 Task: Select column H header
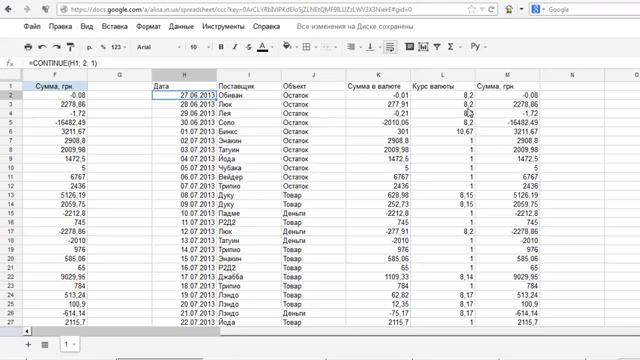(x=184, y=75)
